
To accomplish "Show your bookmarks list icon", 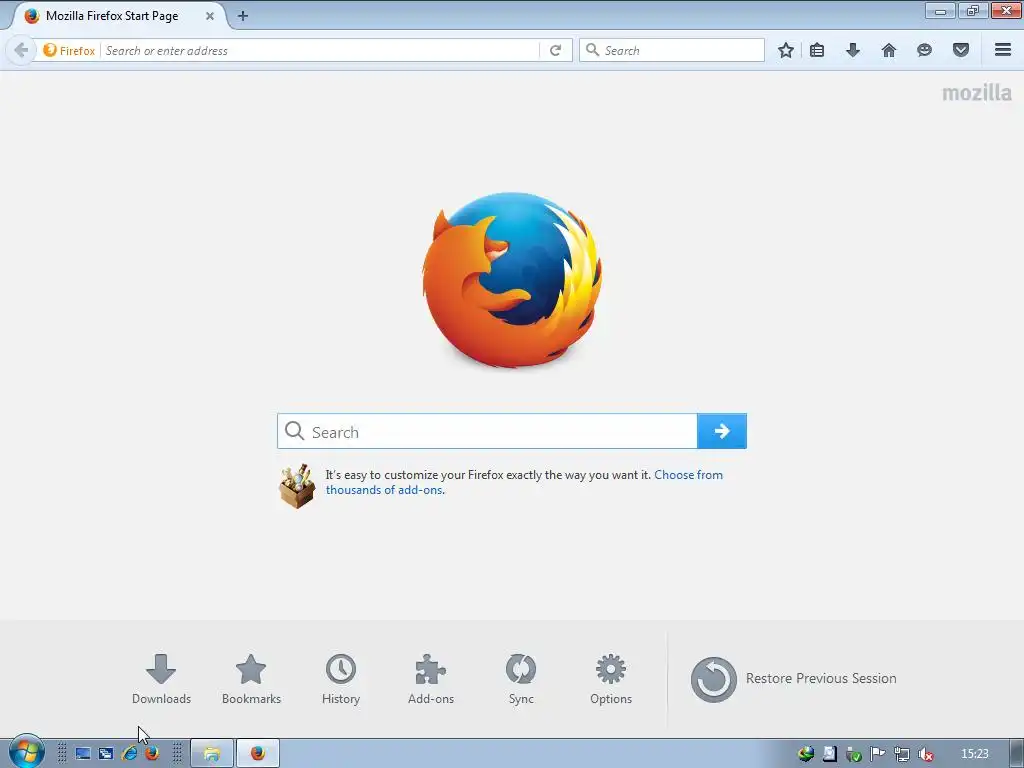I will coord(817,50).
